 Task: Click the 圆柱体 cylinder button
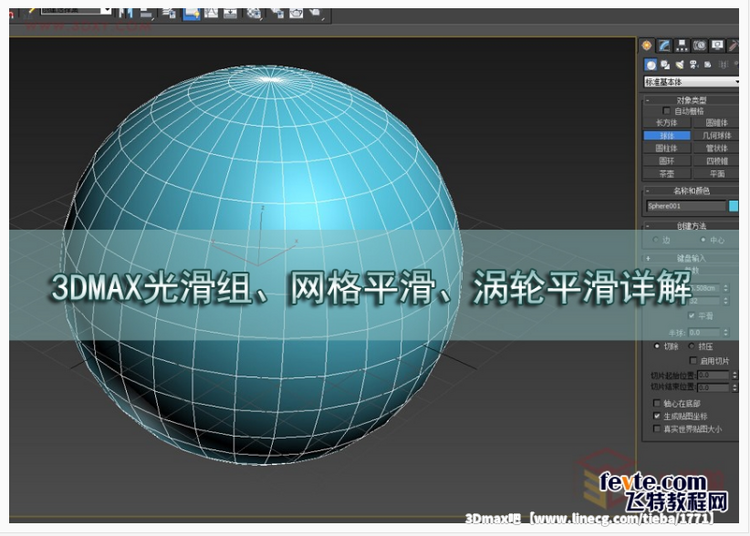(666, 148)
